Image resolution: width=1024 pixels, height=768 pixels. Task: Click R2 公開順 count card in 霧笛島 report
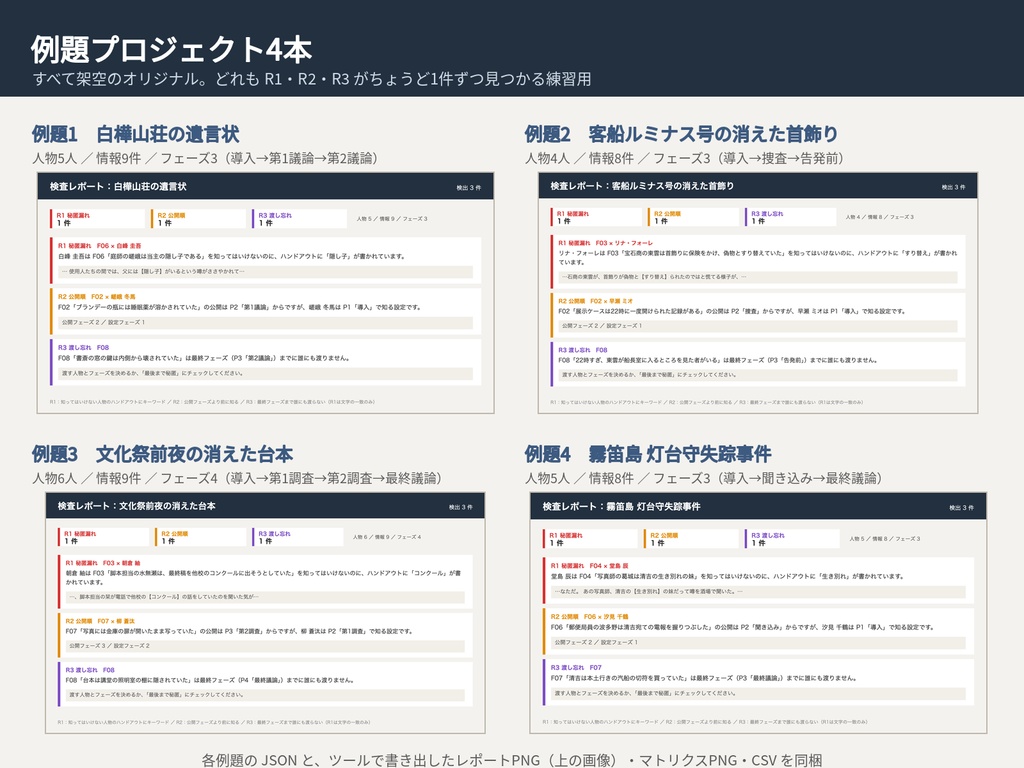691,539
